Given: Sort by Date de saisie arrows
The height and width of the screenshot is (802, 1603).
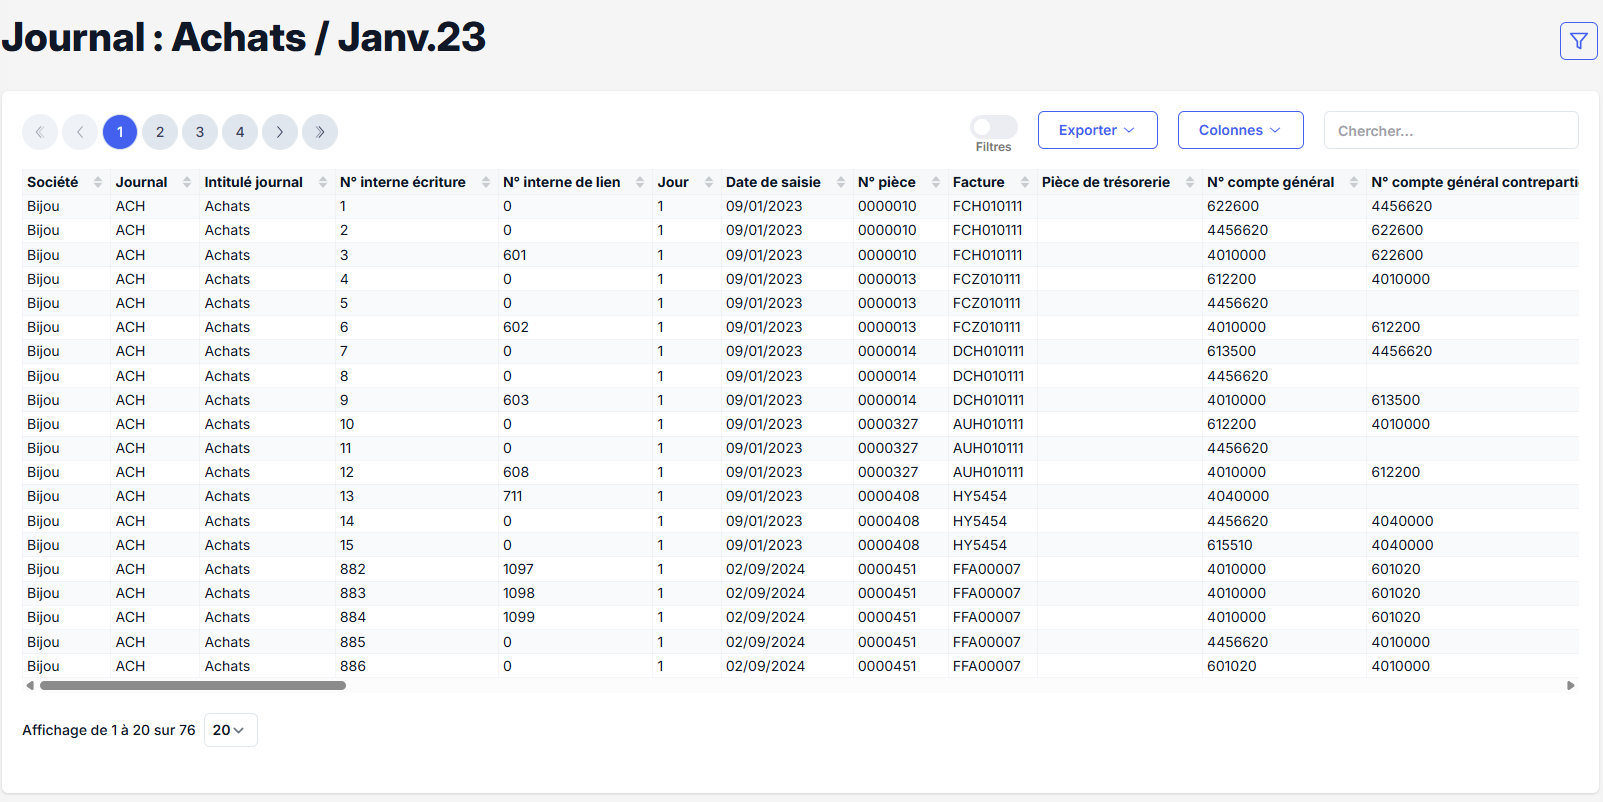Looking at the screenshot, I should point(841,182).
